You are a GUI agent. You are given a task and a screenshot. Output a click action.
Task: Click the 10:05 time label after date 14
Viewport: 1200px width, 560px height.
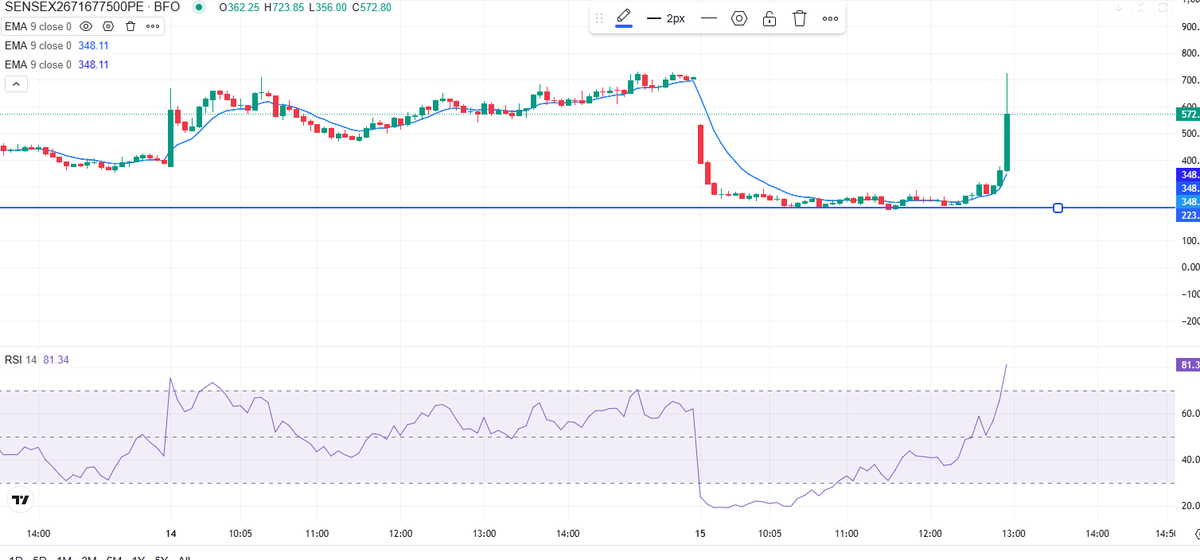point(239,534)
